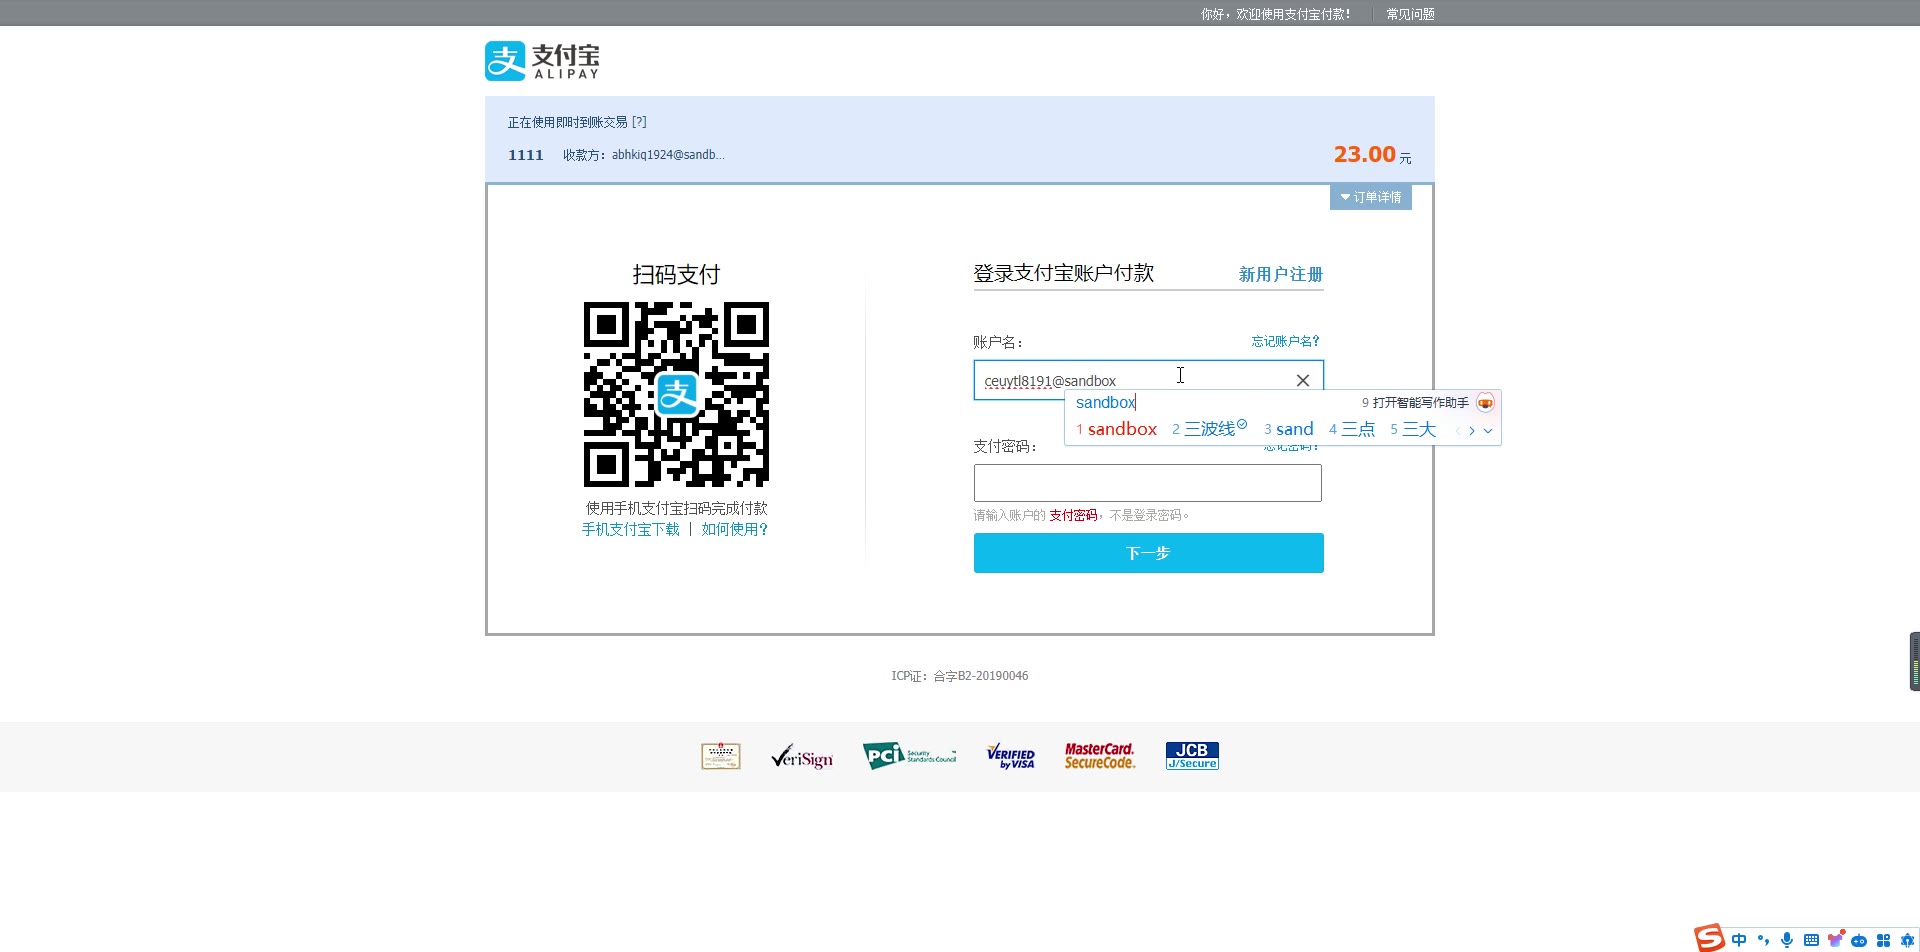Focus the 账户名 account name input field

(1148, 380)
